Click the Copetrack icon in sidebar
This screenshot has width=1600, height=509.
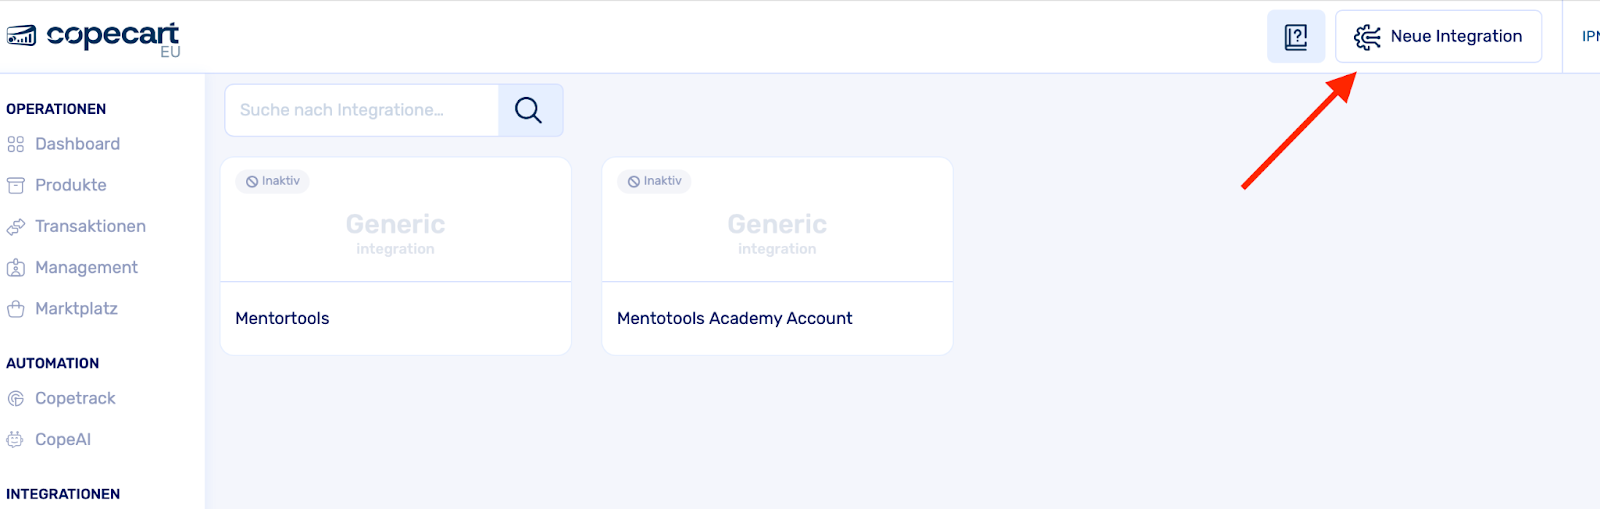(15, 398)
